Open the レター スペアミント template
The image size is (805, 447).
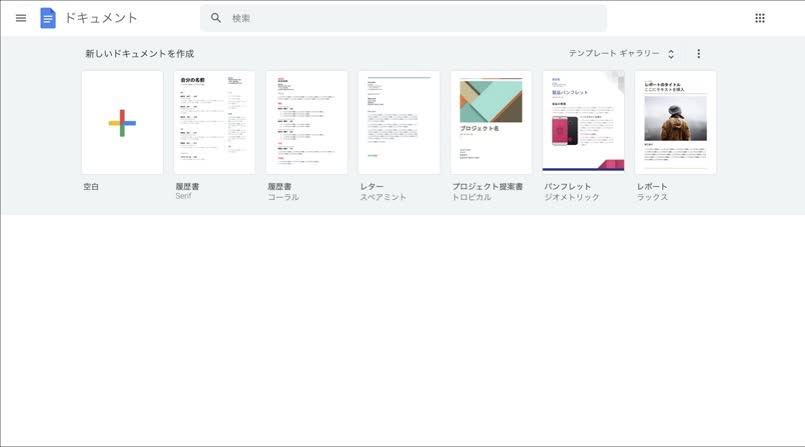click(399, 123)
